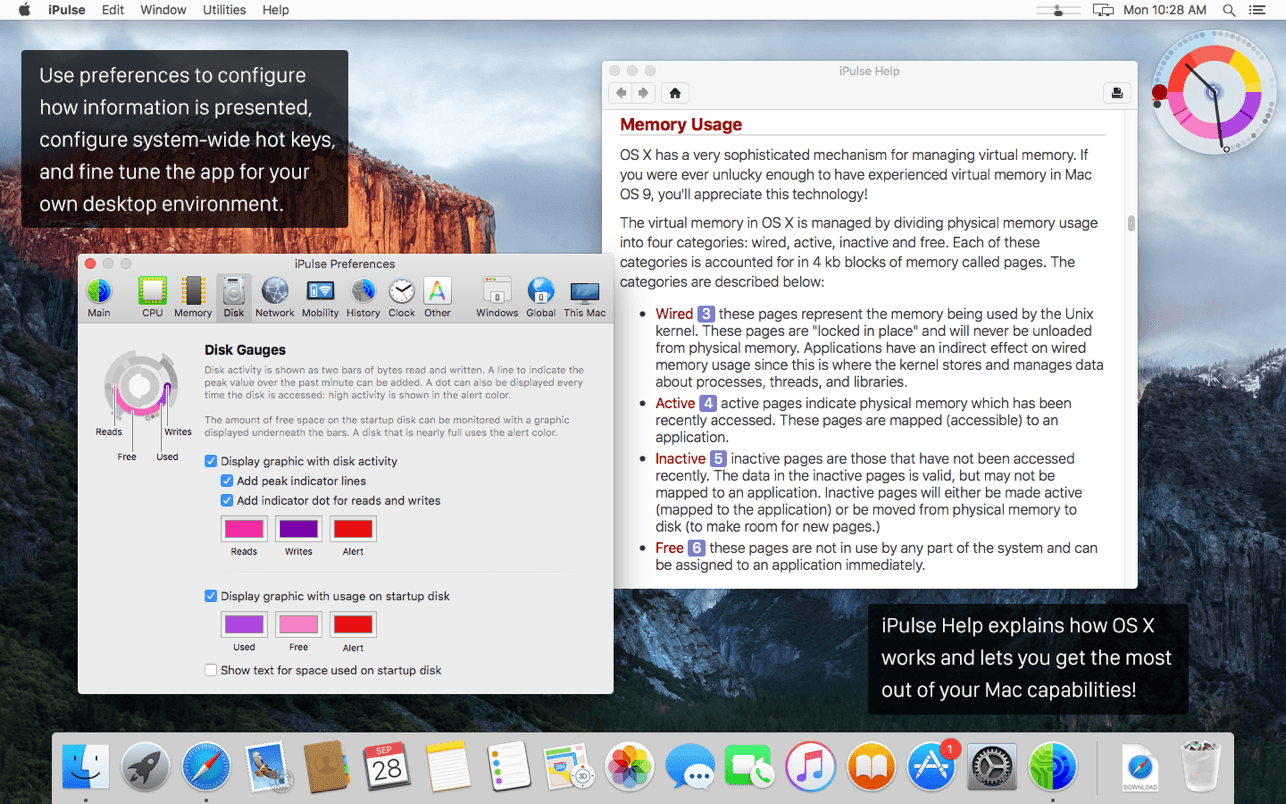
Task: Click the forward arrow in iPulse Help
Action: 643,93
